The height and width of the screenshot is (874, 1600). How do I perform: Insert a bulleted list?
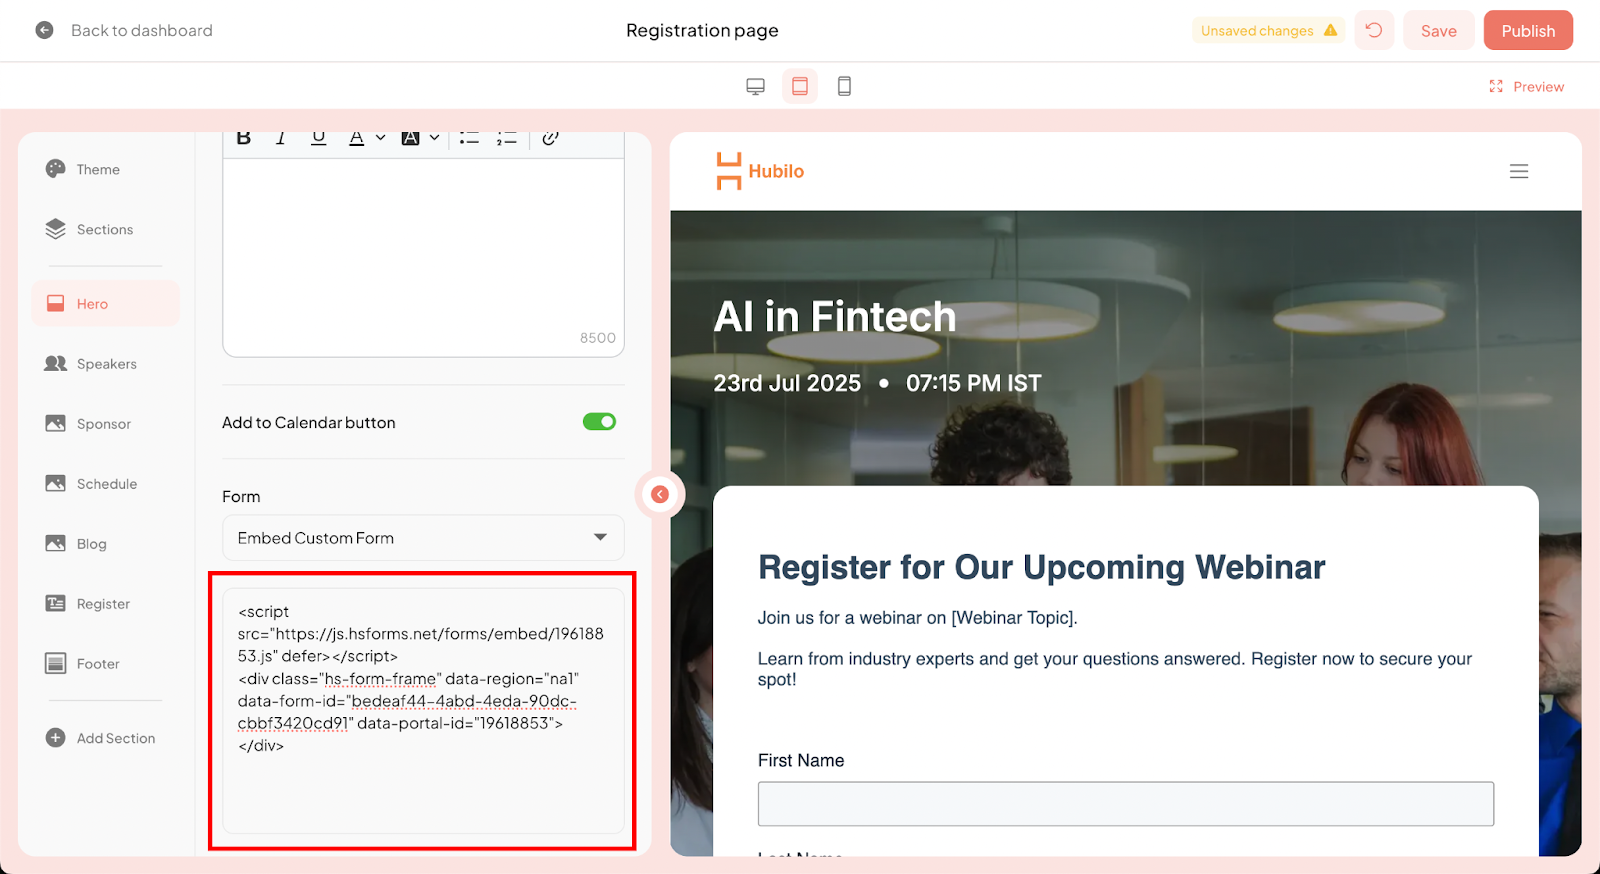(469, 138)
